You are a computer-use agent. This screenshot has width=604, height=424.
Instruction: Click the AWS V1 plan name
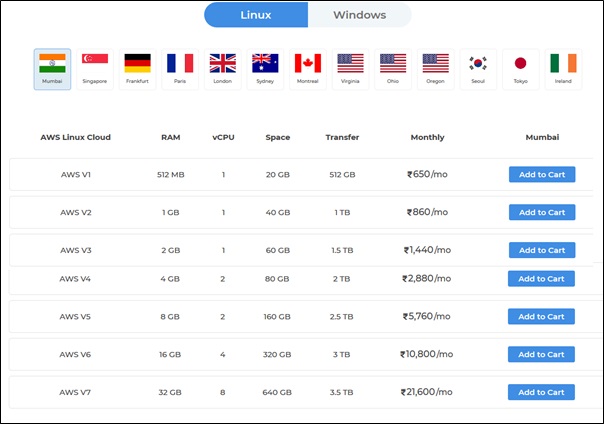tap(76, 174)
